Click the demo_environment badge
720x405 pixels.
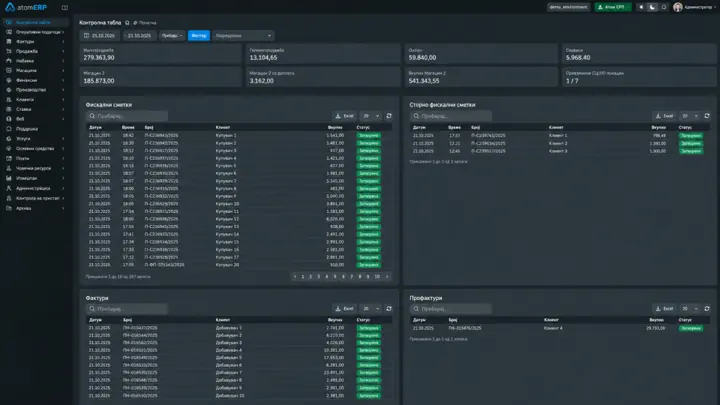pyautogui.click(x=568, y=7)
